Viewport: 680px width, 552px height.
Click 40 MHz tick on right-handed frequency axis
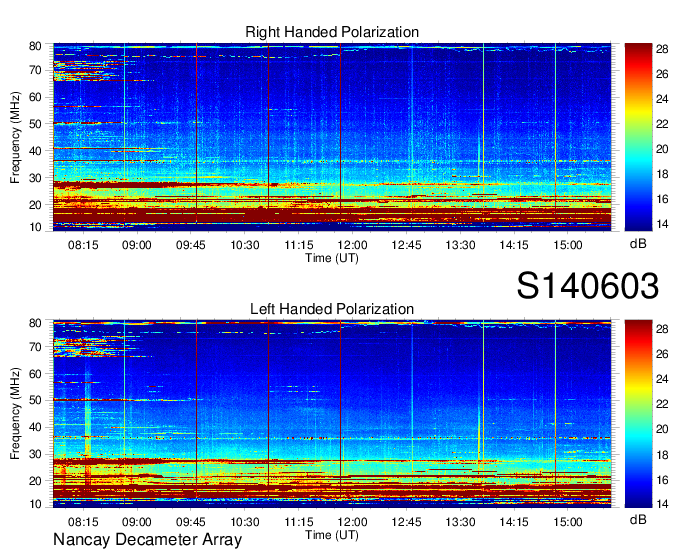tap(35, 151)
